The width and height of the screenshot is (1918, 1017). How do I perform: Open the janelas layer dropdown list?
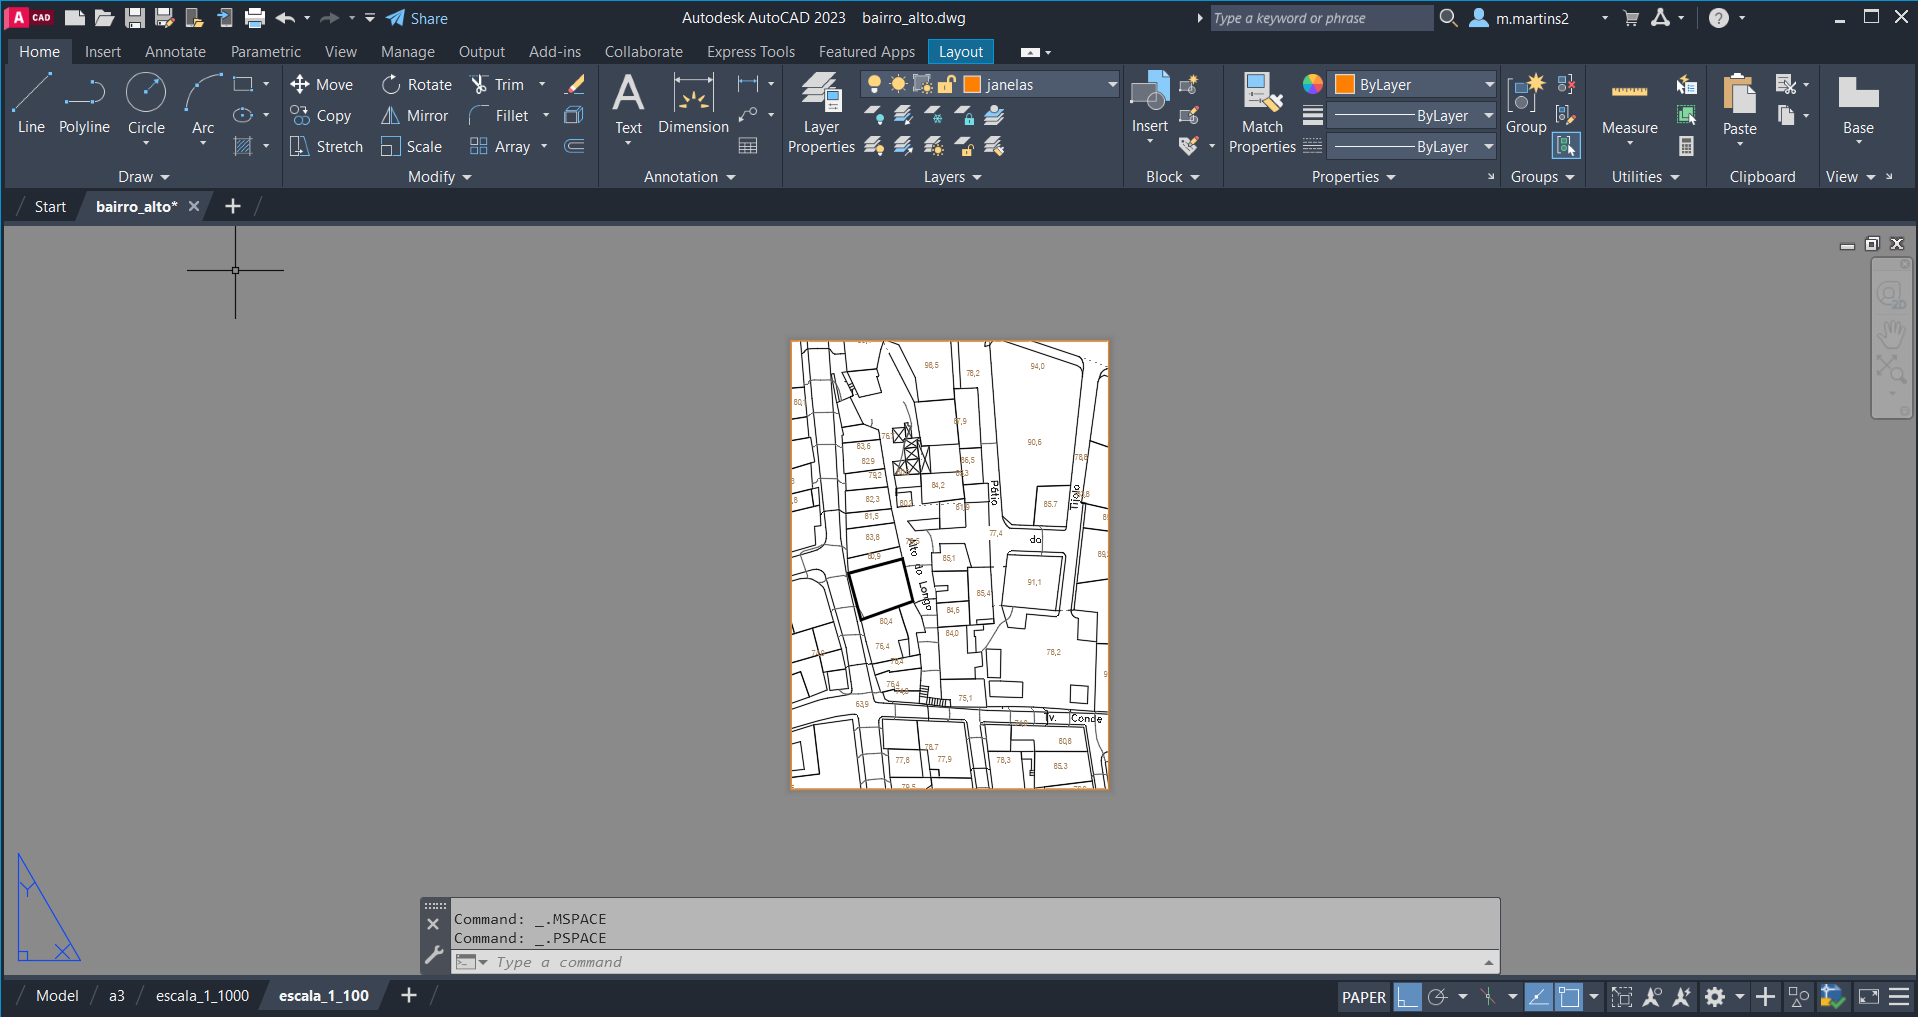click(x=1111, y=85)
